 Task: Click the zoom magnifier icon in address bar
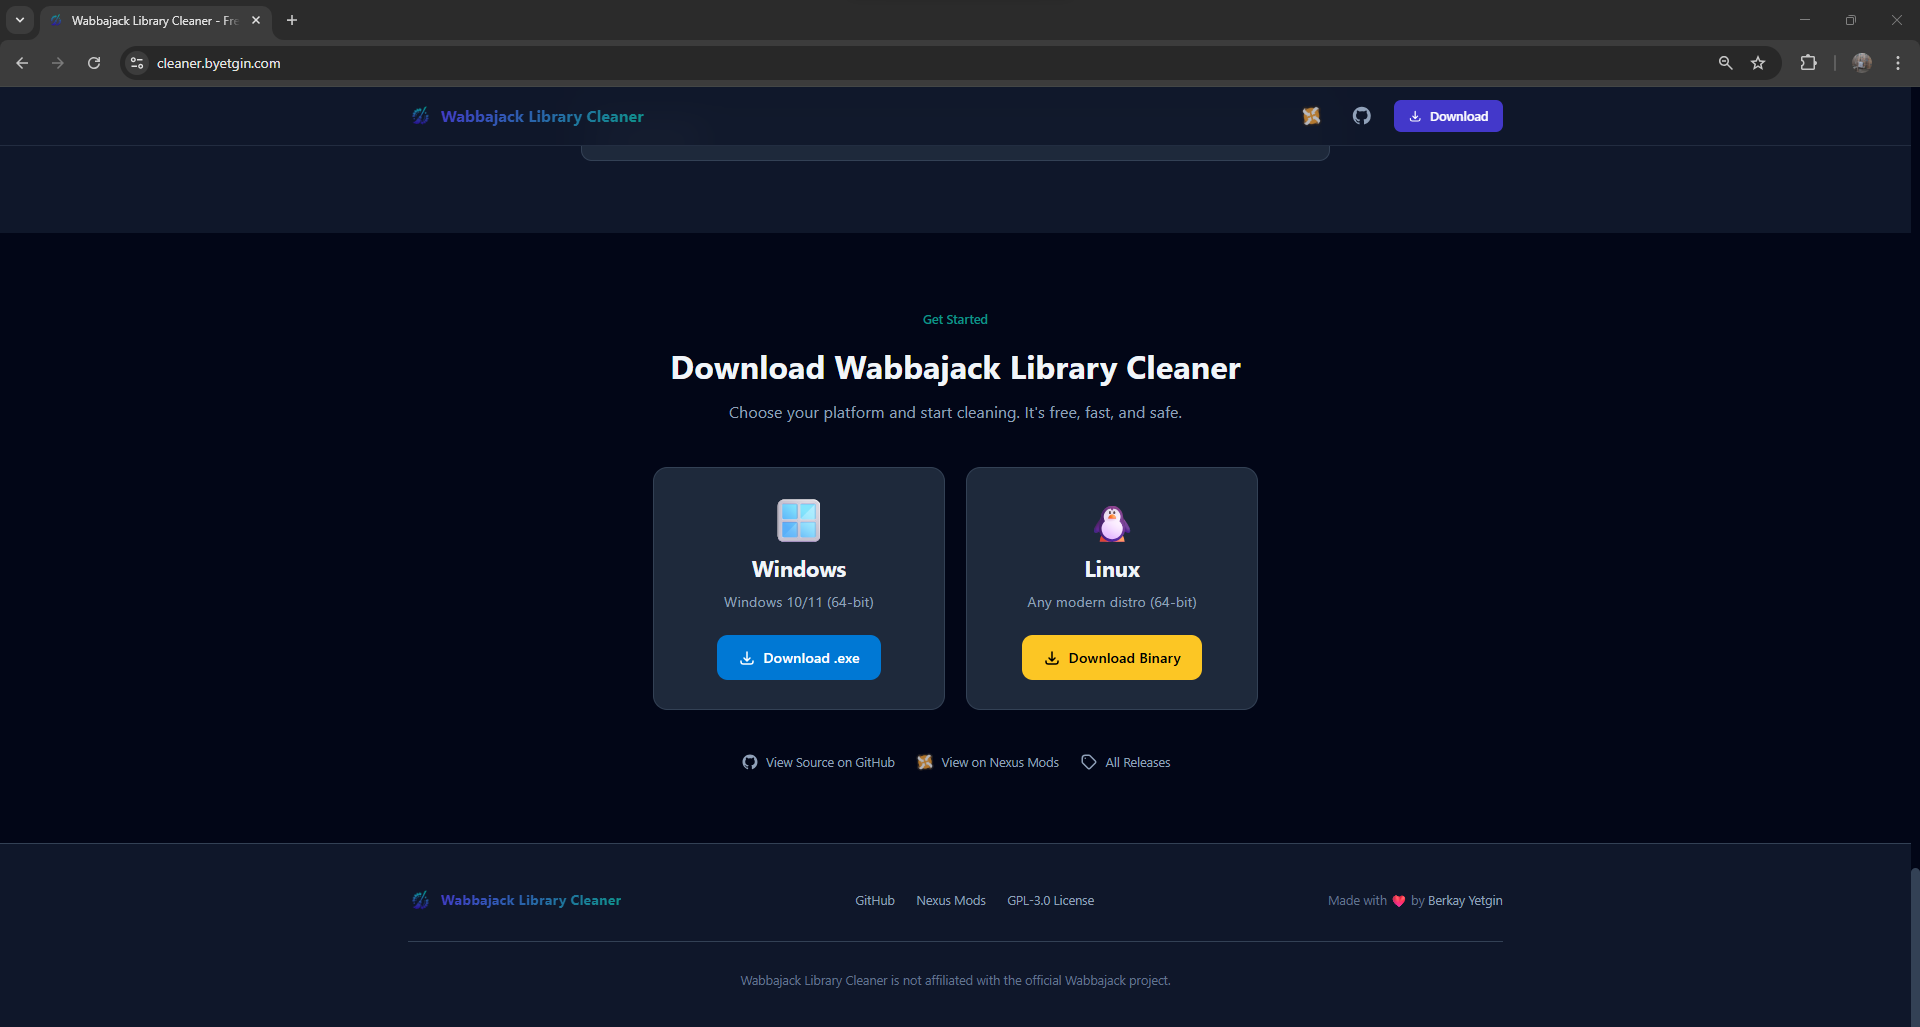[1725, 63]
